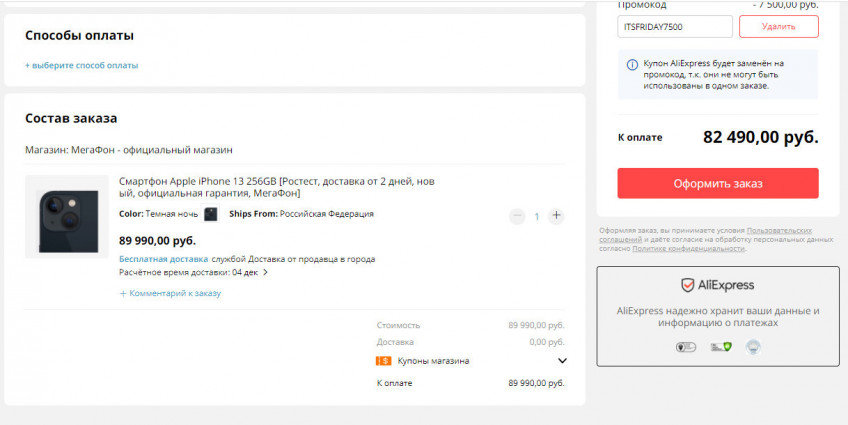Add a comment via Комментарий к заказу
The height and width of the screenshot is (425, 848).
pyautogui.click(x=170, y=293)
